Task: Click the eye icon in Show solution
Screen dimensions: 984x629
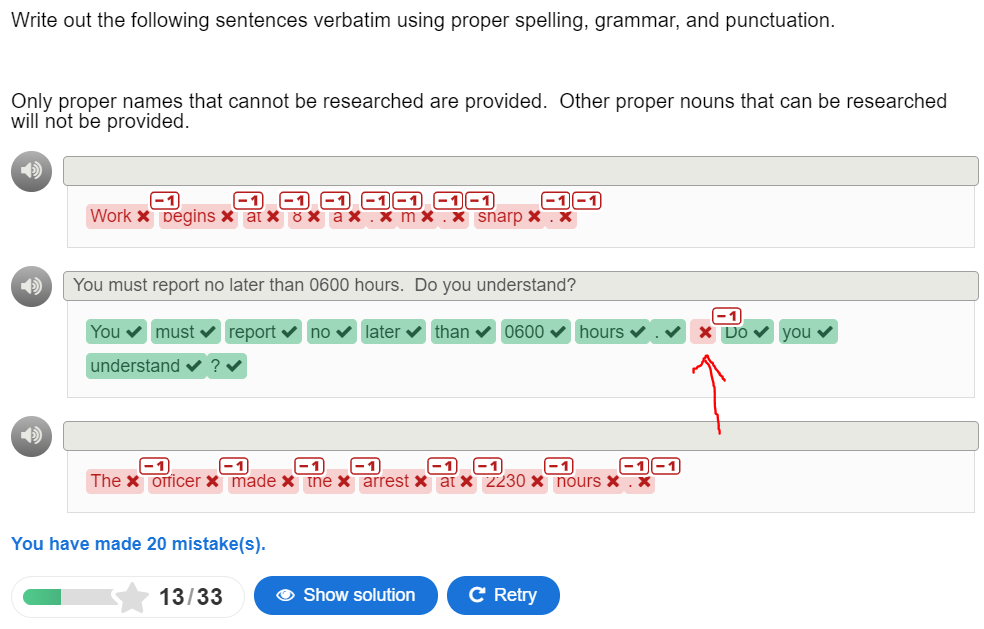Action: pos(286,595)
